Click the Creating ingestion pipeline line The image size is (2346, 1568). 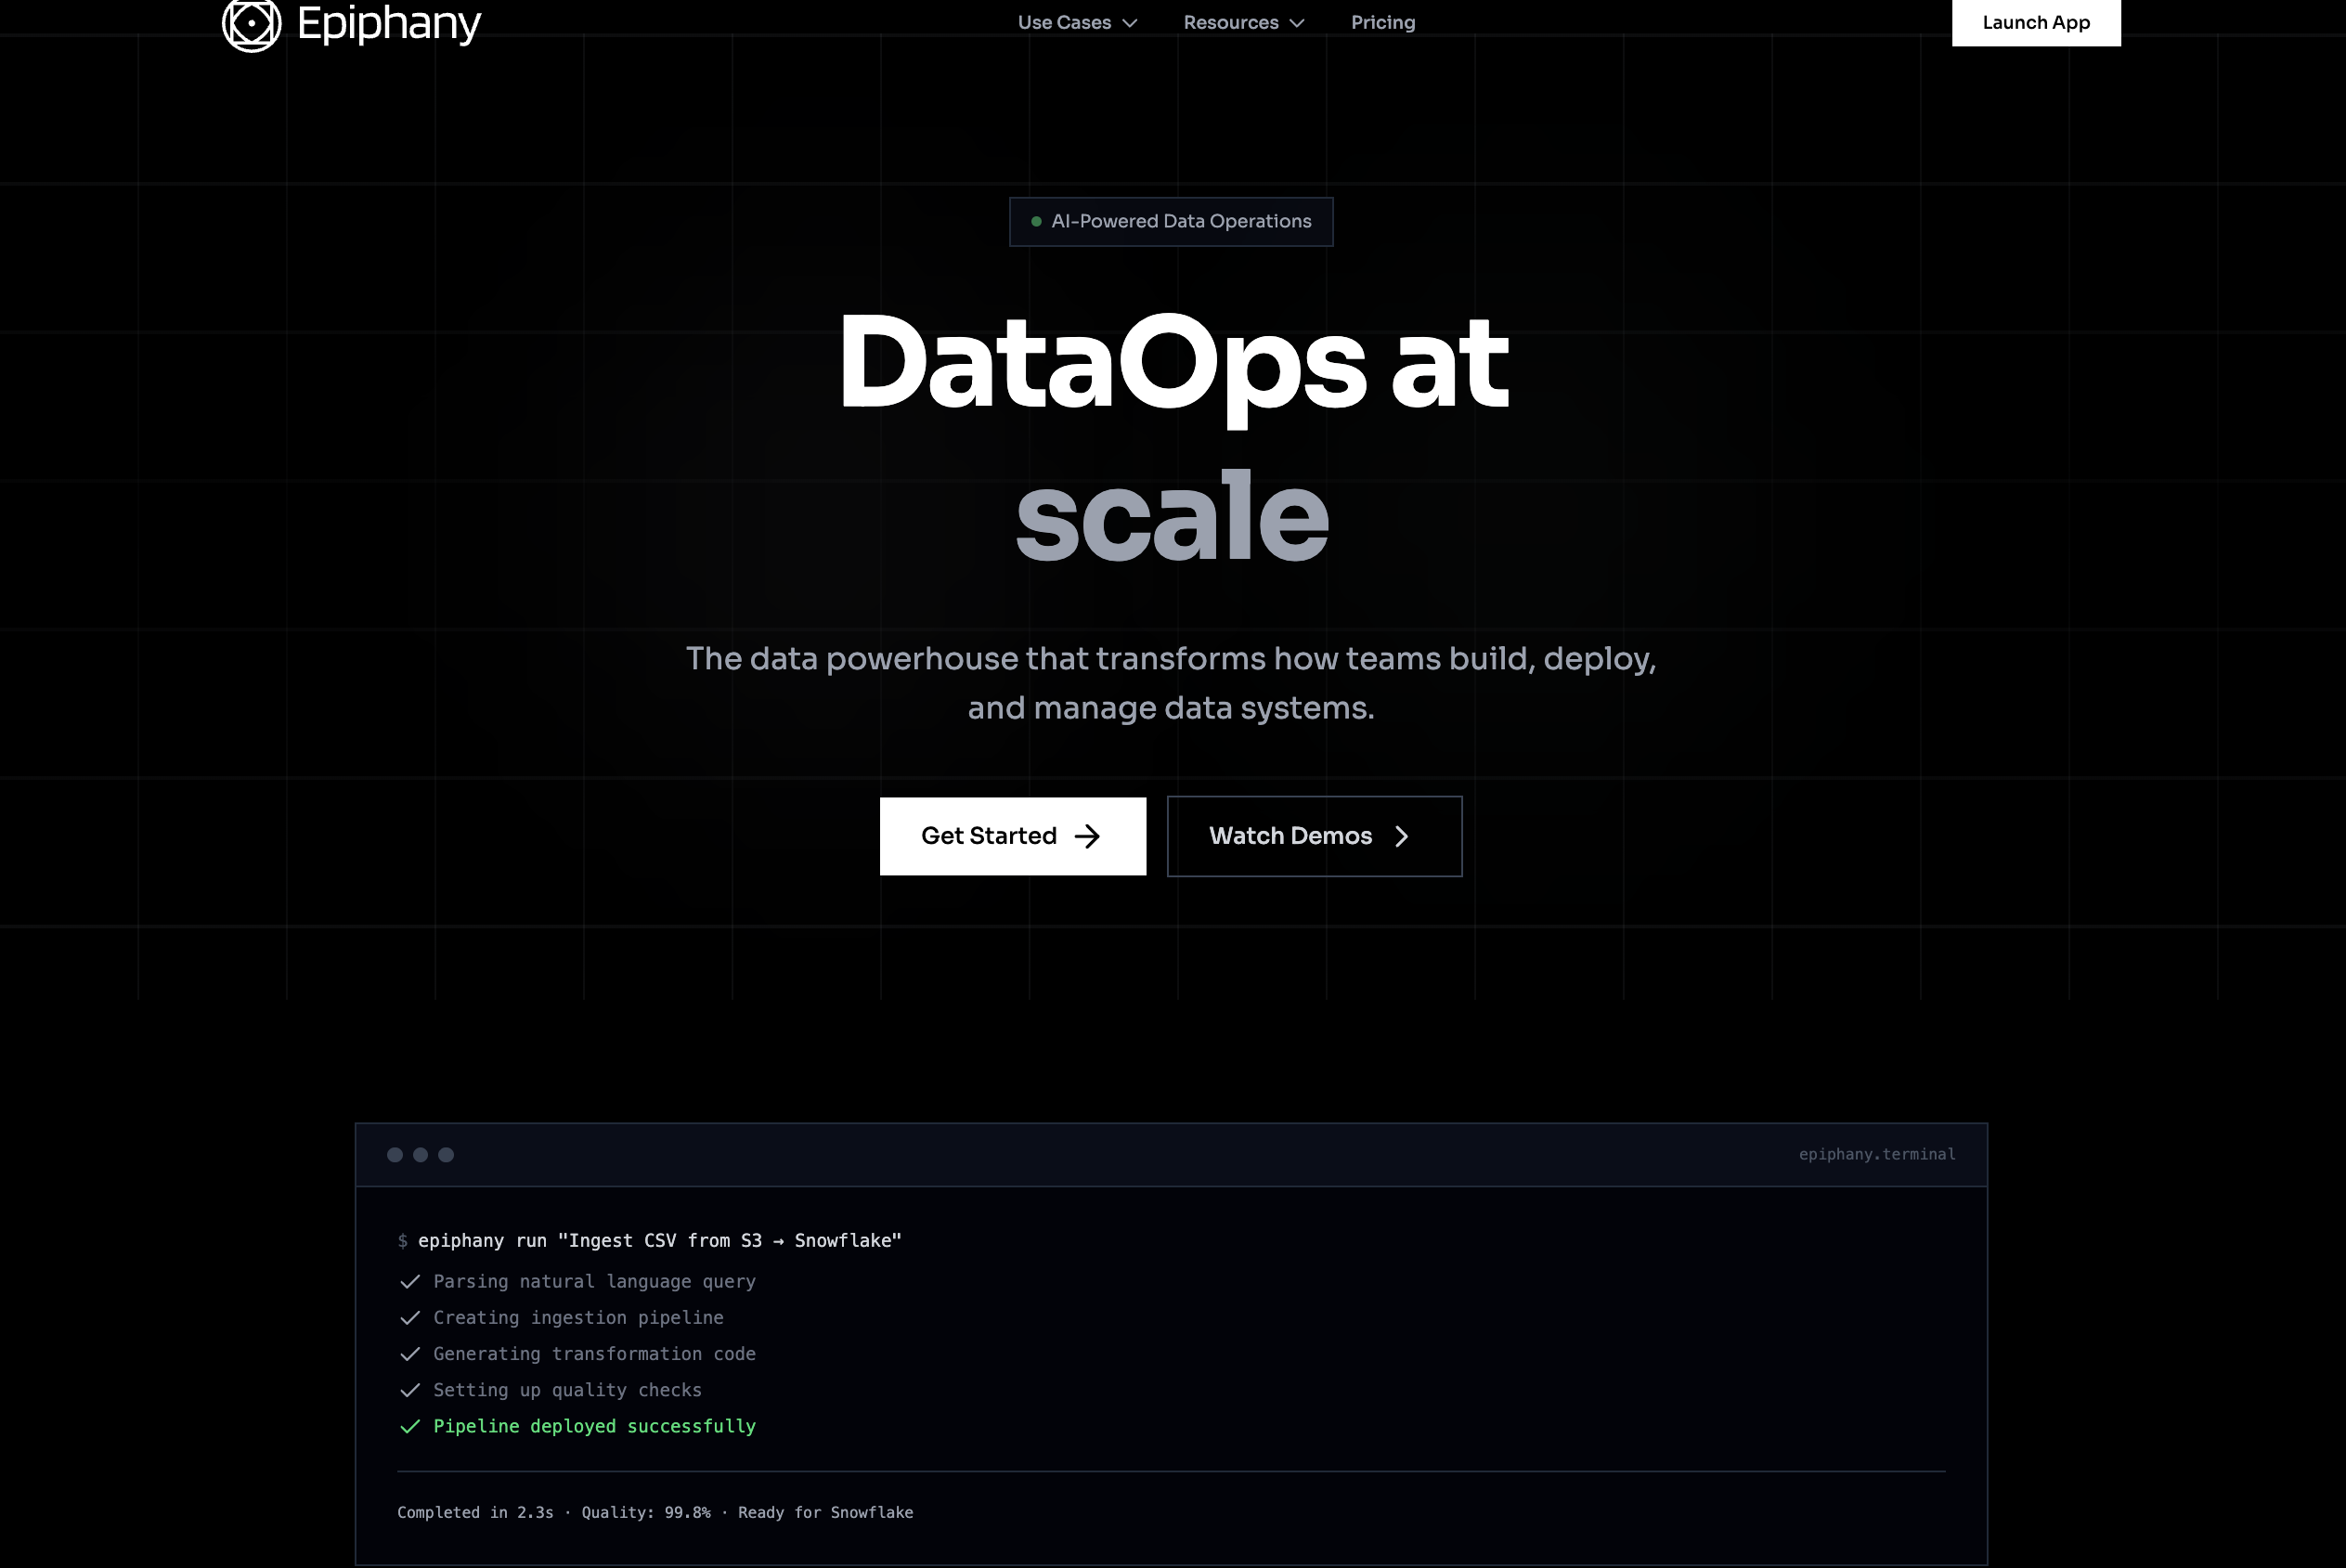(x=578, y=1317)
